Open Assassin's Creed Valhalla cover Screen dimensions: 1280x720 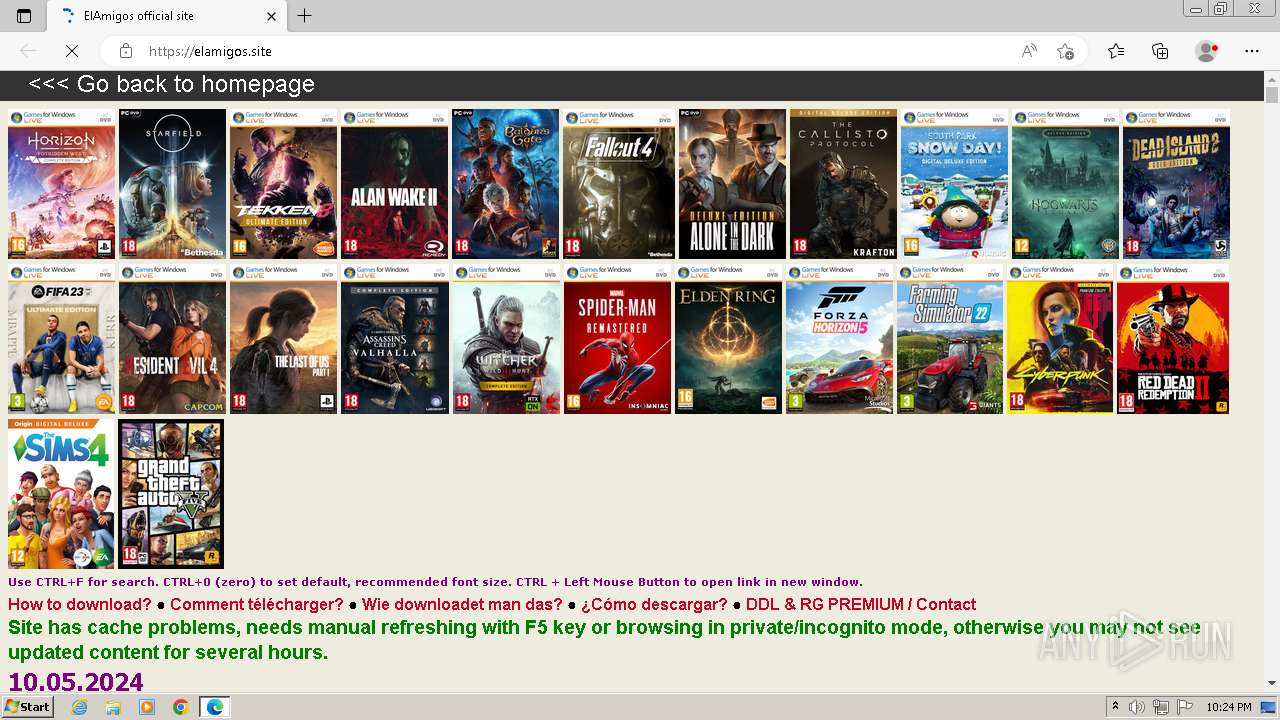(x=394, y=339)
